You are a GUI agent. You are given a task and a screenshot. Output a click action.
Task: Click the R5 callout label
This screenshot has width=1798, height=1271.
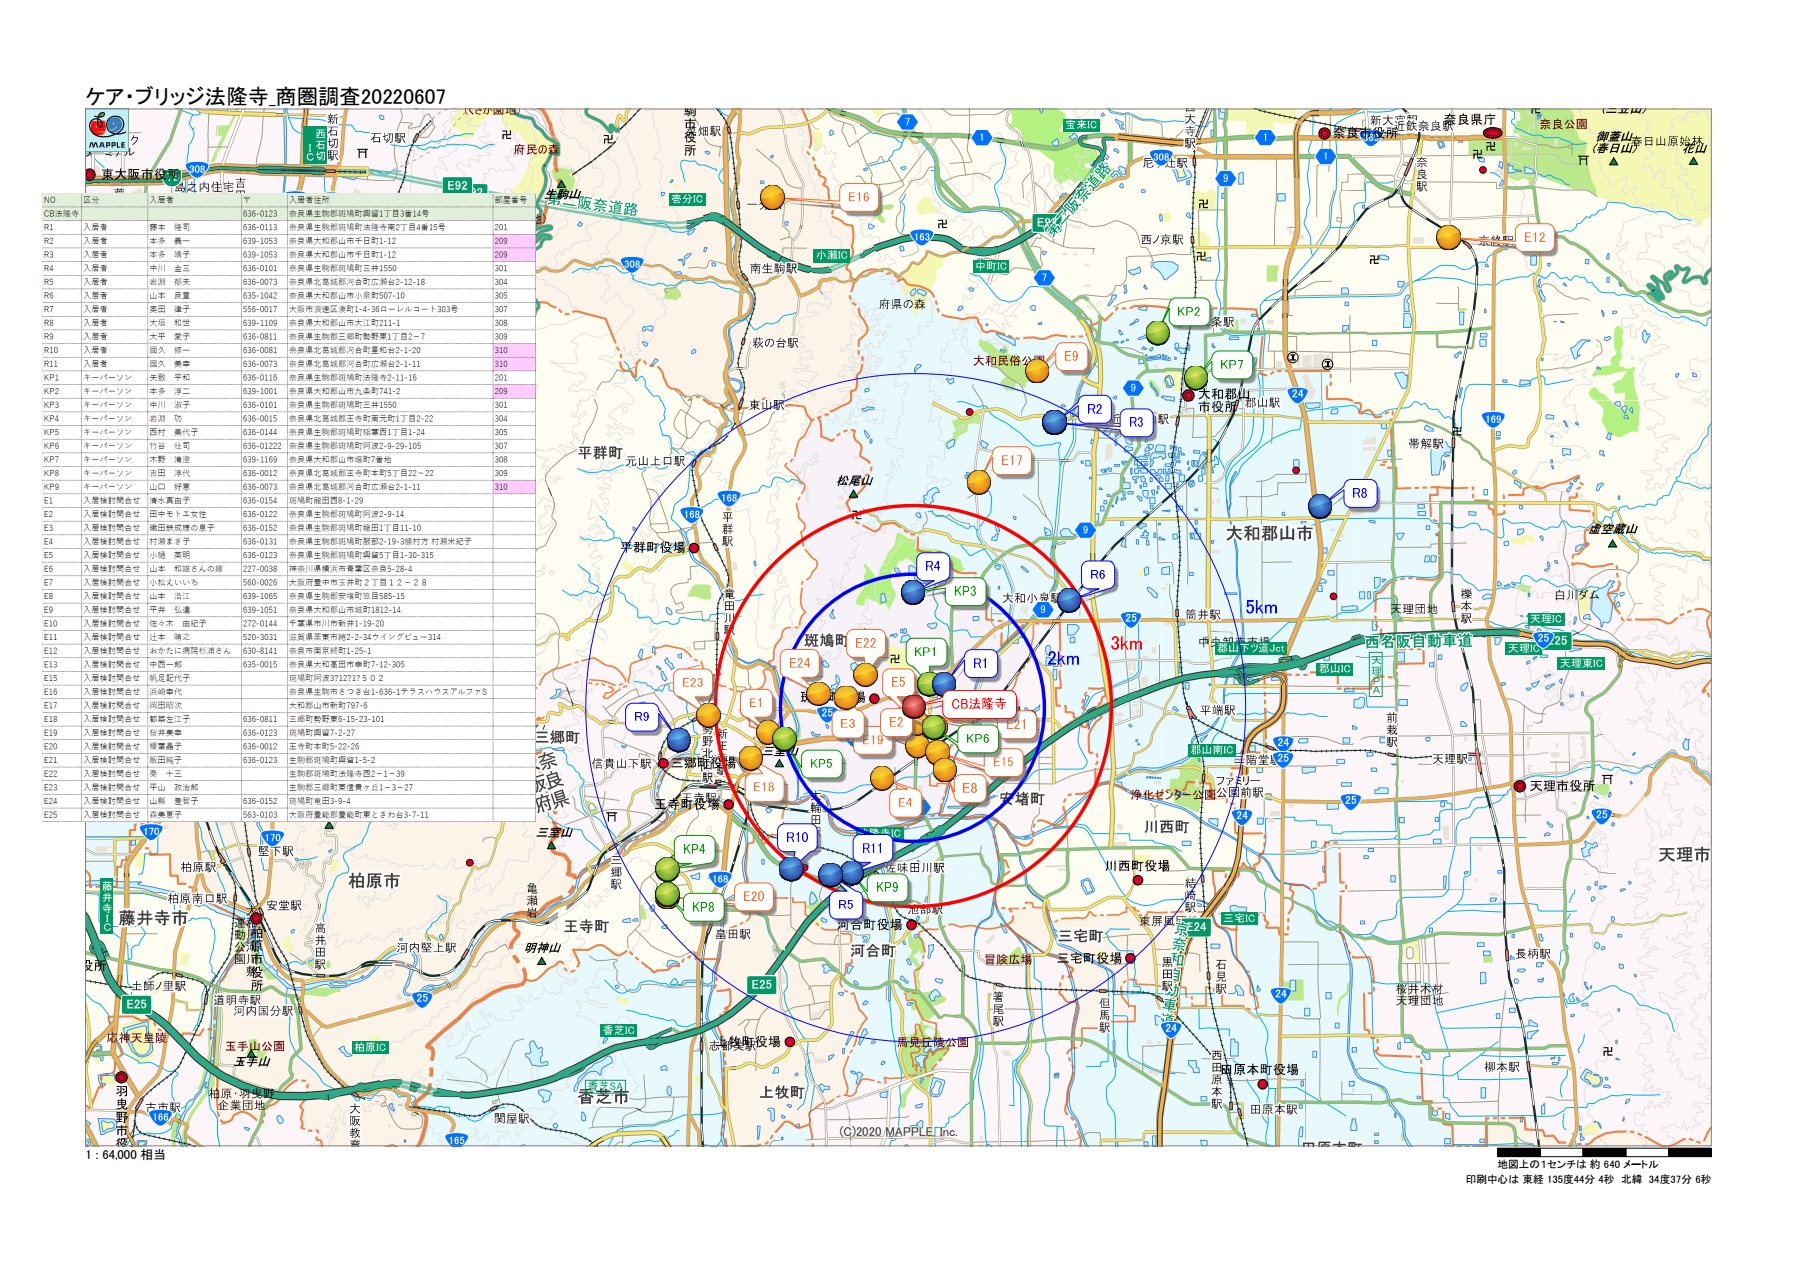[x=846, y=904]
